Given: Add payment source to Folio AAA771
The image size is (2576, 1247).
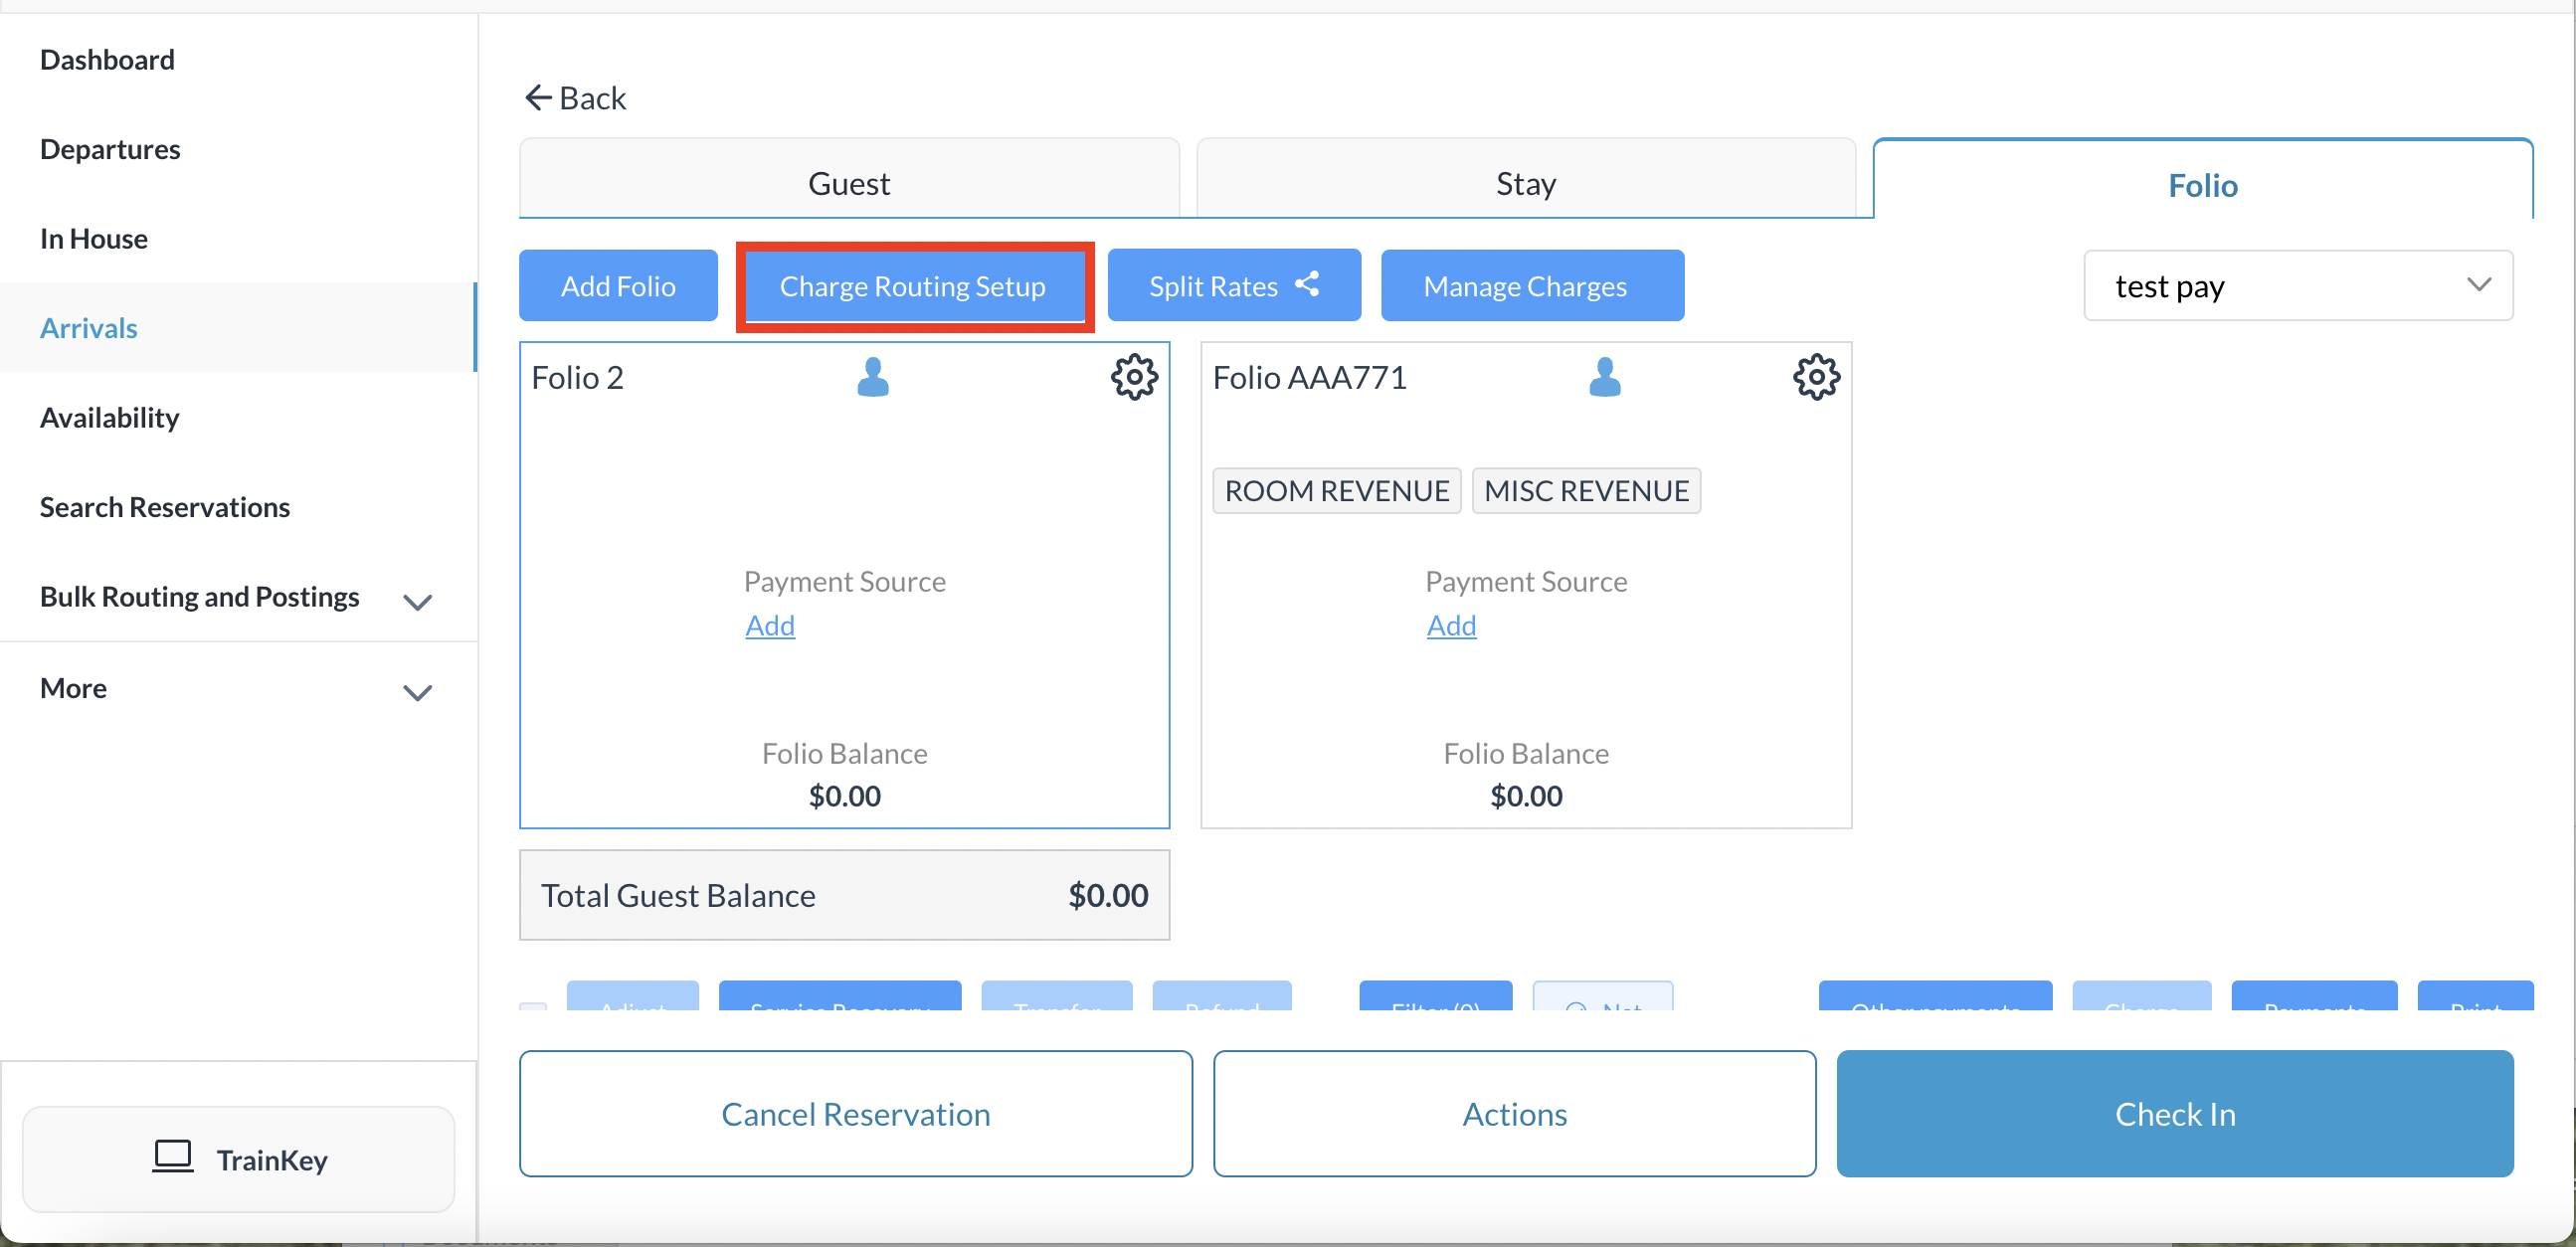Looking at the screenshot, I should click(1450, 626).
